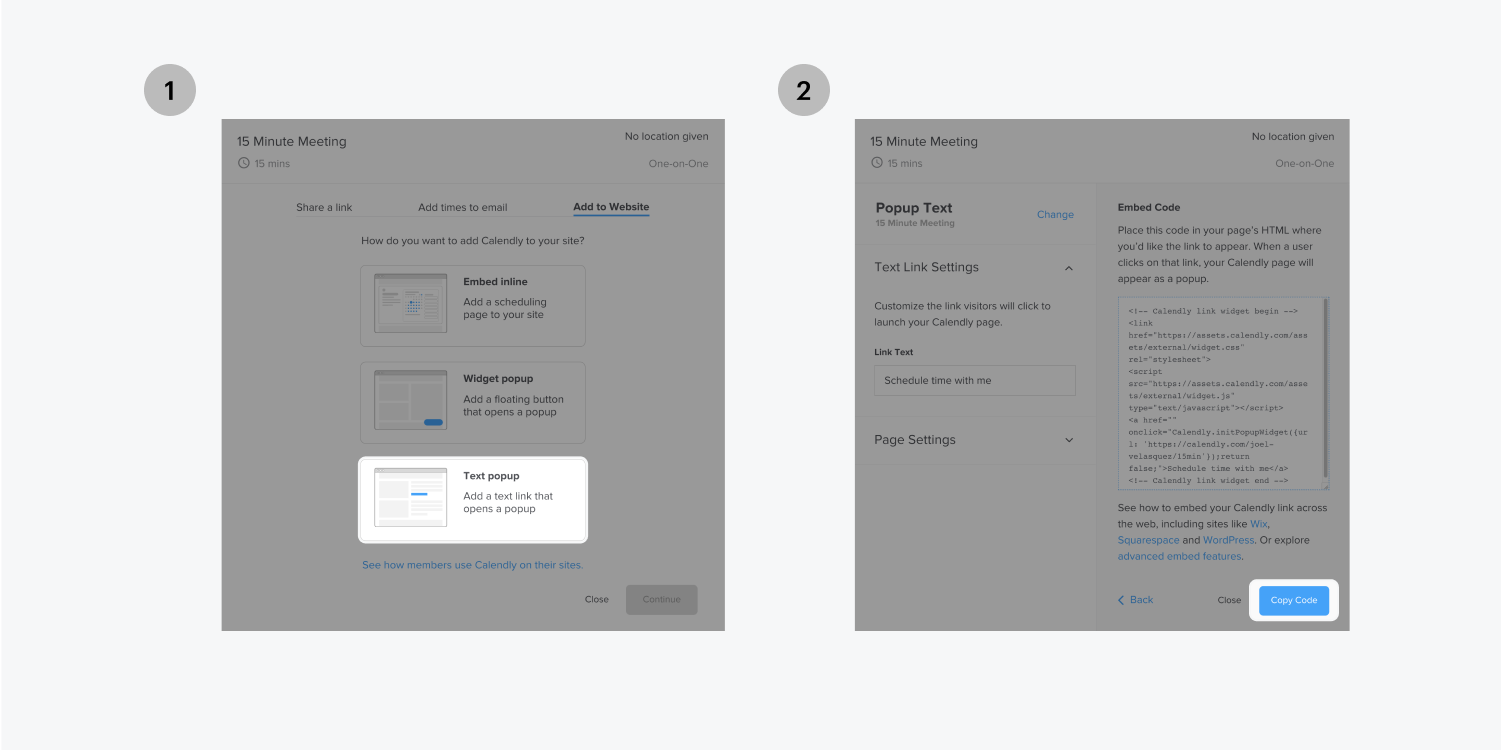
Task: Click the Copy Code button
Action: tap(1294, 600)
